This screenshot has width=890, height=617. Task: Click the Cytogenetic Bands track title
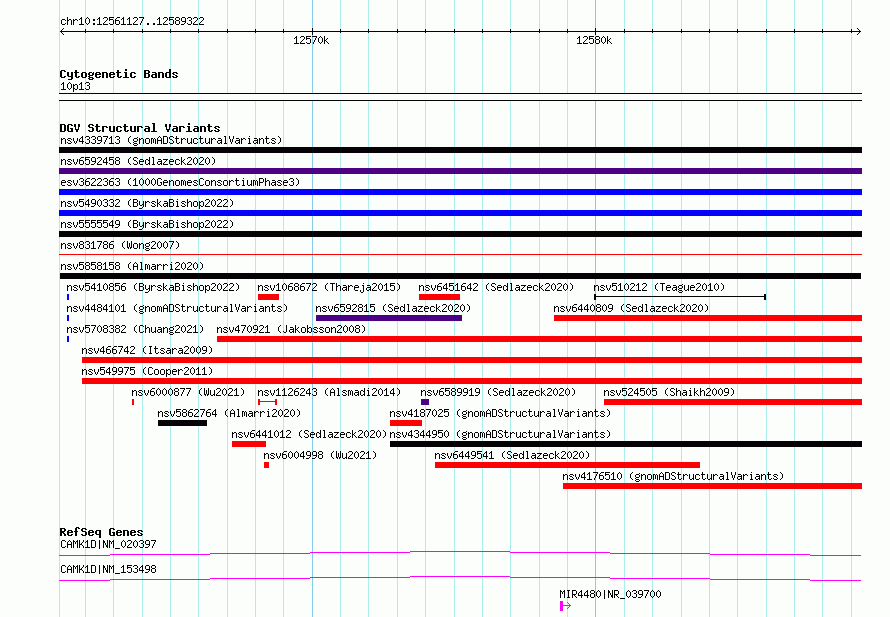pyautogui.click(x=119, y=74)
